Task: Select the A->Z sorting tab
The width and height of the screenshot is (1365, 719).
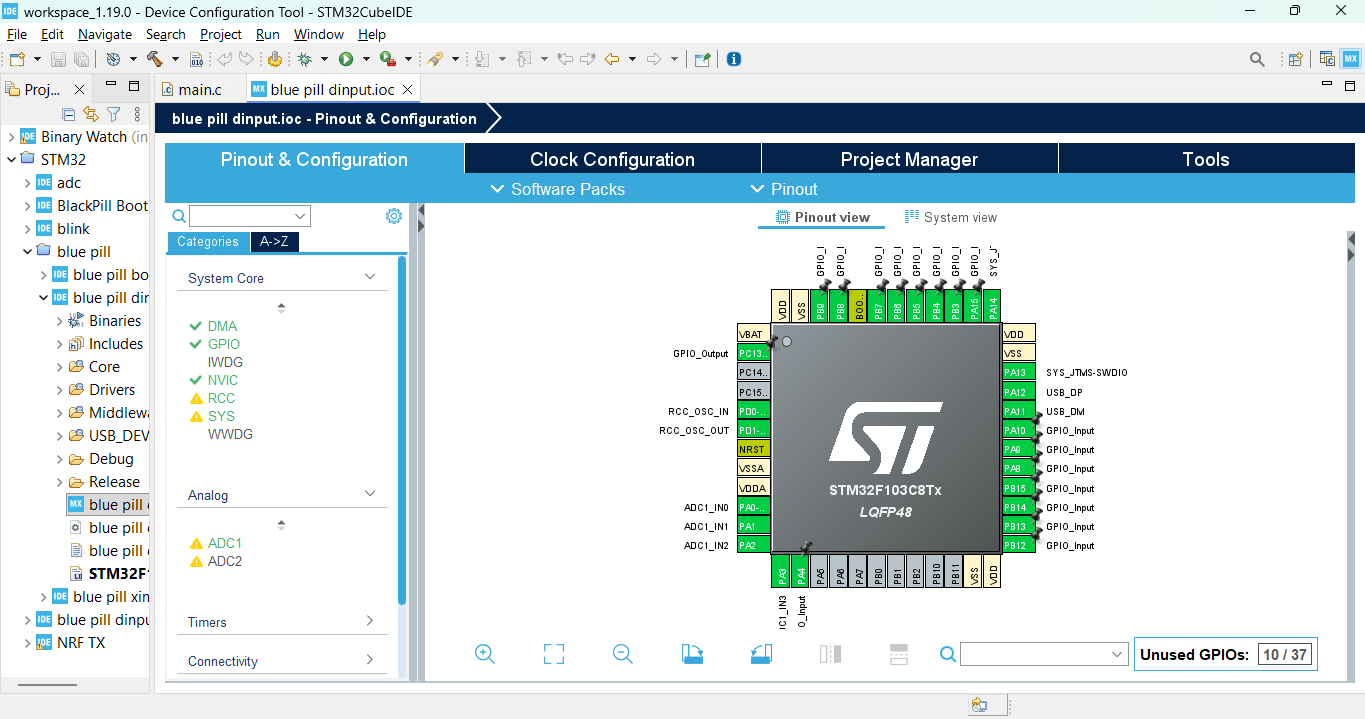Action: point(274,242)
